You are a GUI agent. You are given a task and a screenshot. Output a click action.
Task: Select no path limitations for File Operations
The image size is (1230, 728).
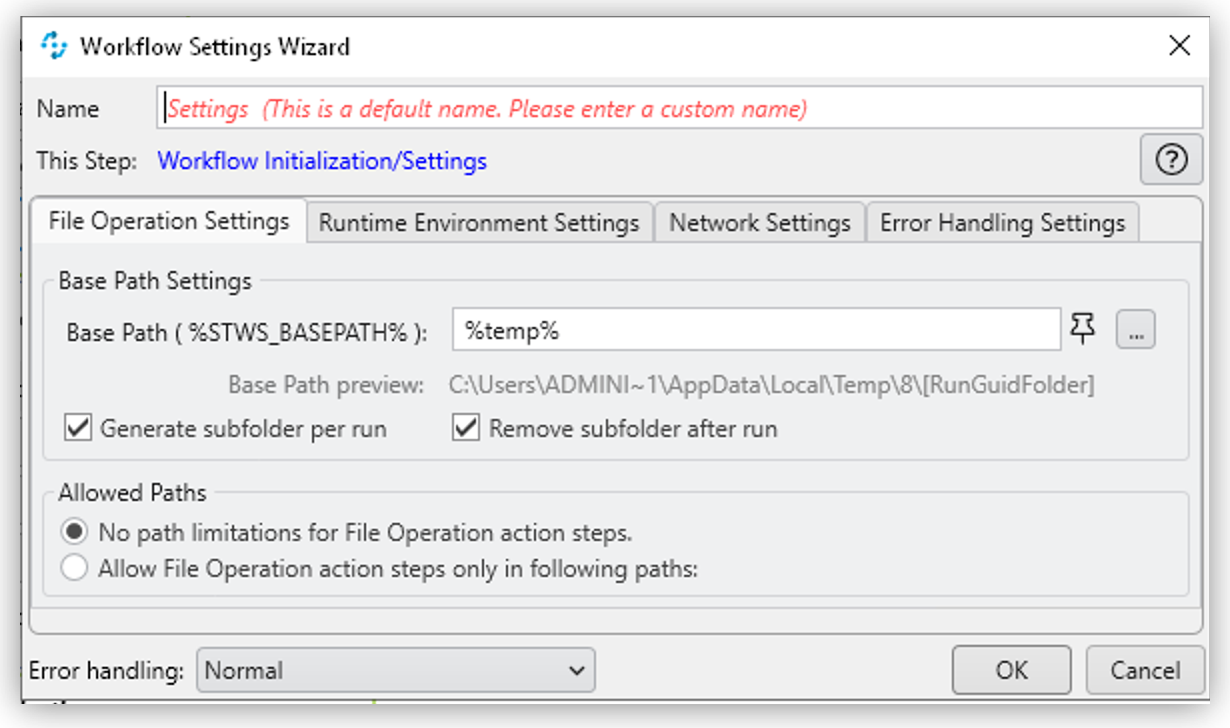click(x=73, y=532)
